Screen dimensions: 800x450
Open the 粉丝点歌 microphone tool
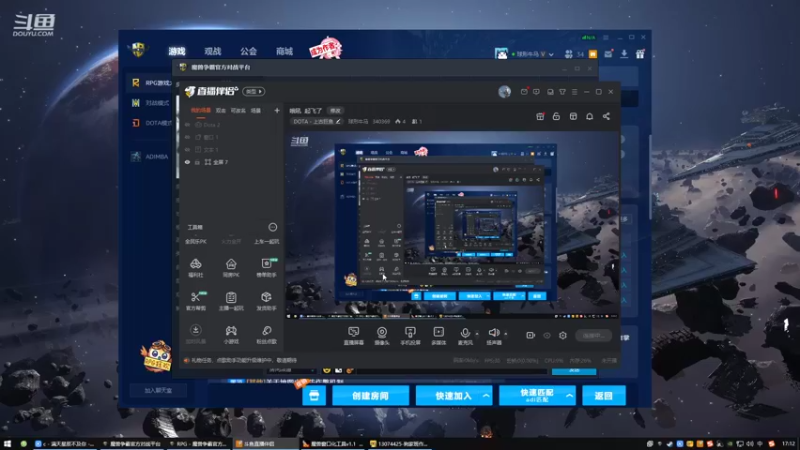tap(266, 334)
